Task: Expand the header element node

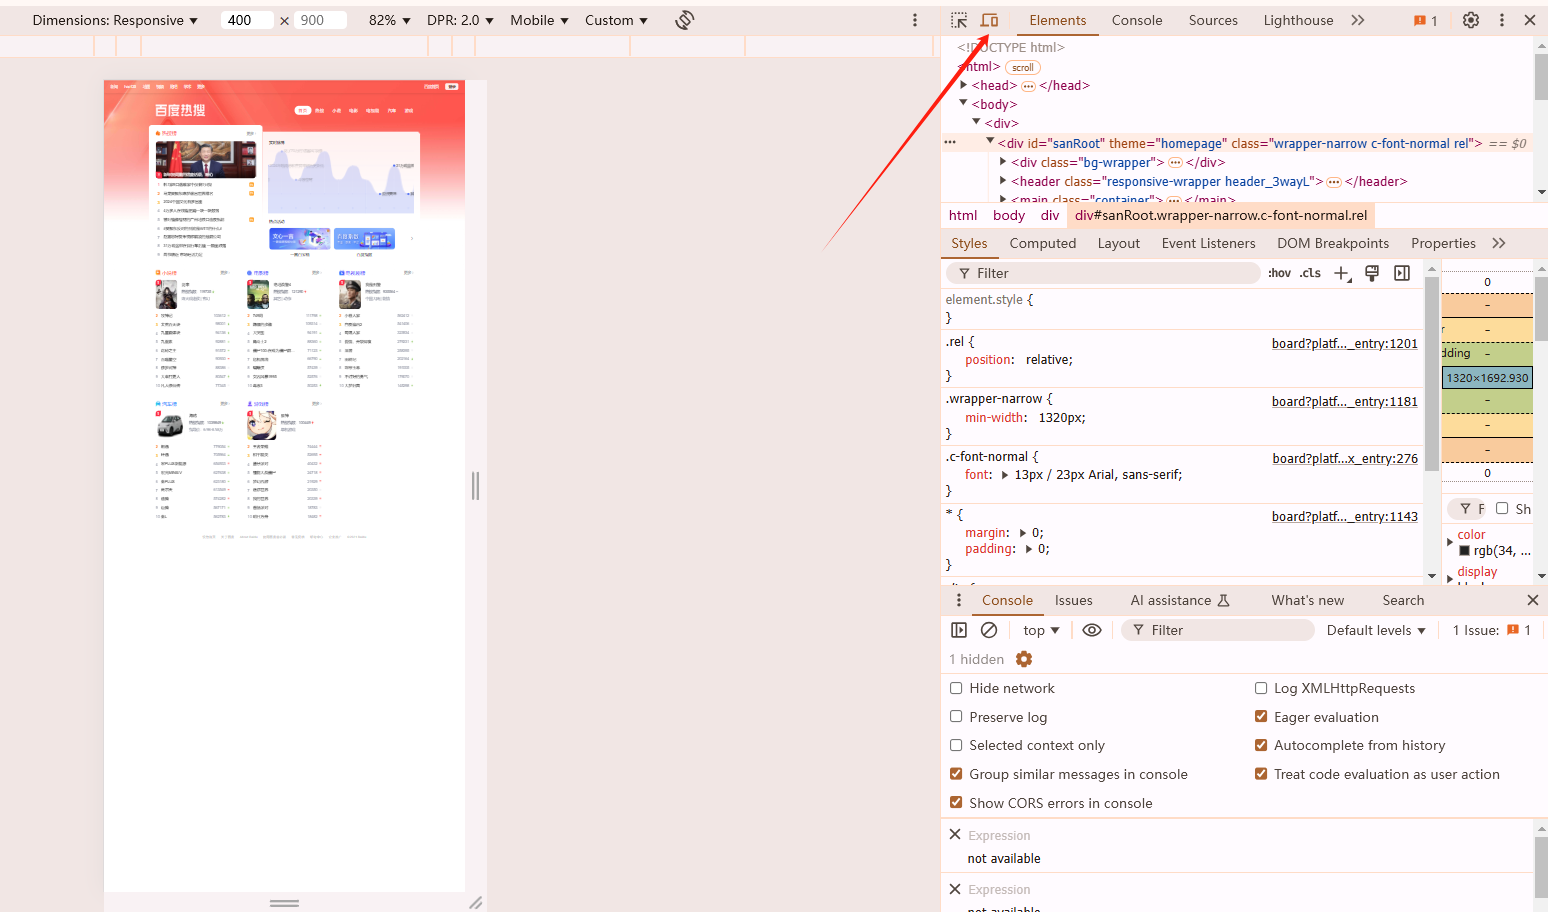Action: coord(1003,181)
